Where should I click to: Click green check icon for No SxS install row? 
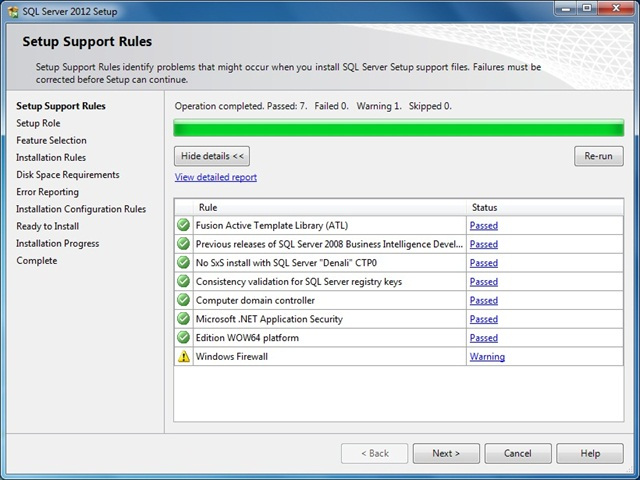coord(184,262)
